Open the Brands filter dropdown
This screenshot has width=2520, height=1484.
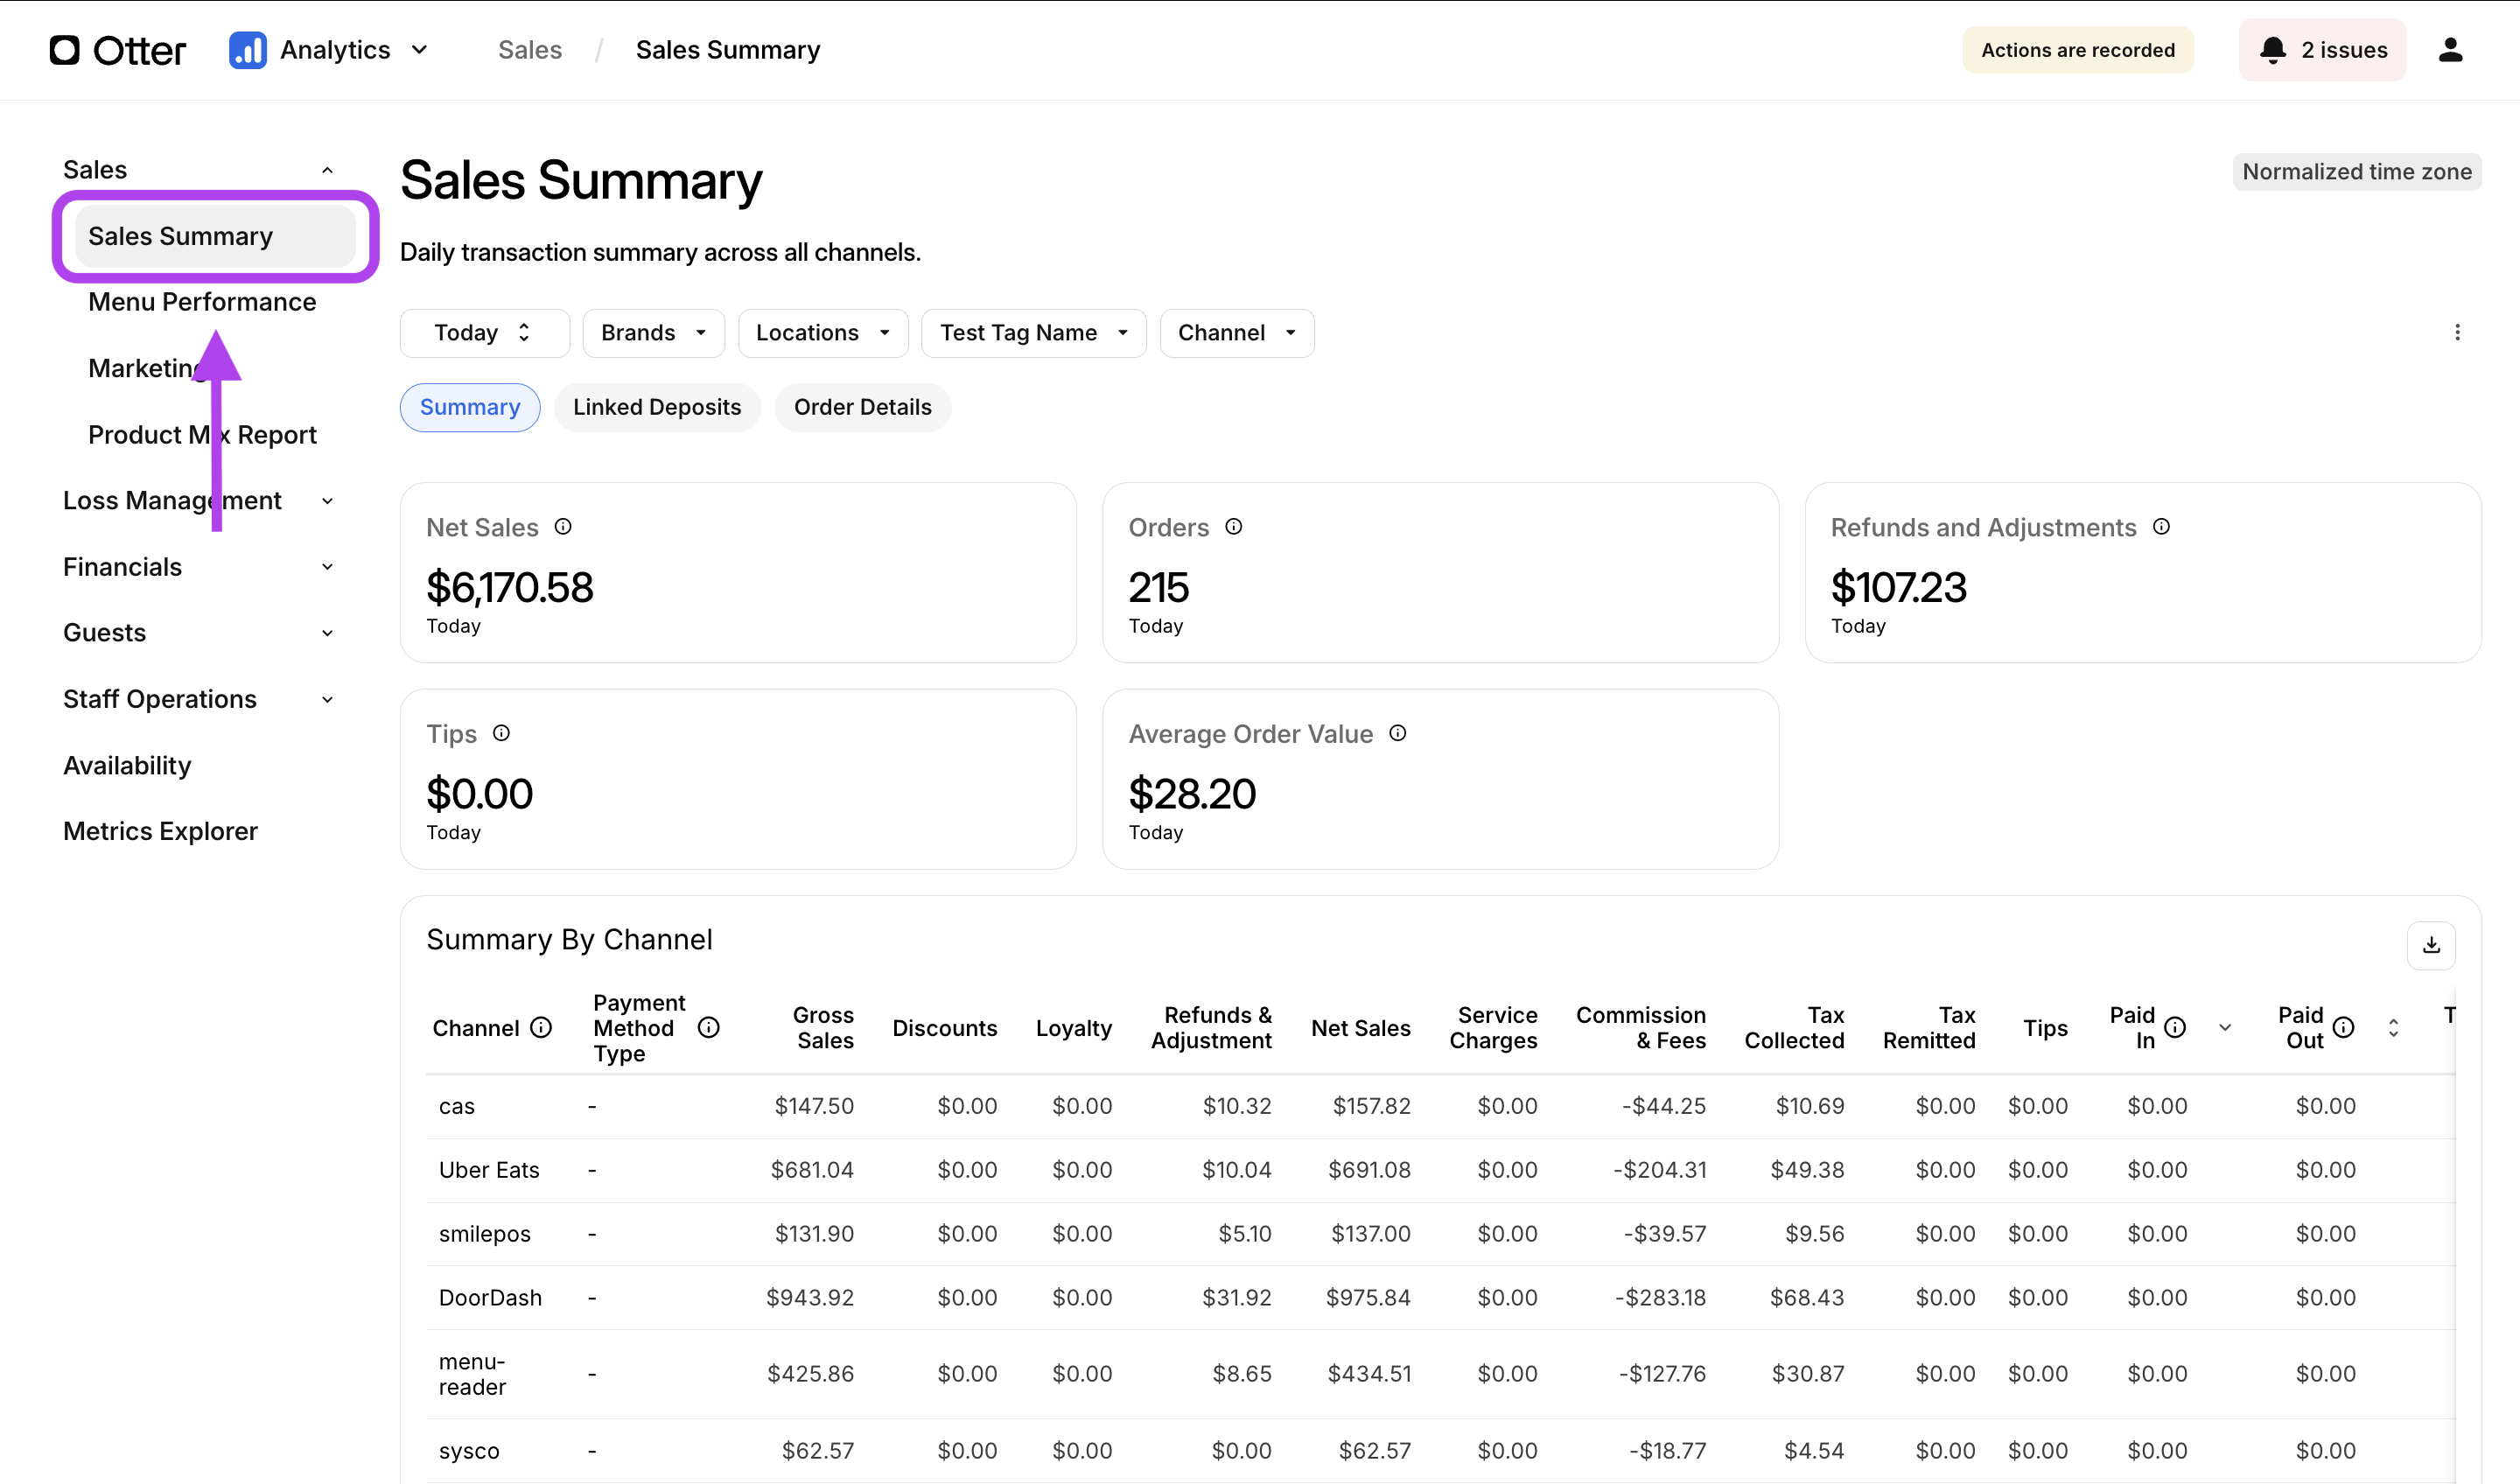tap(653, 332)
